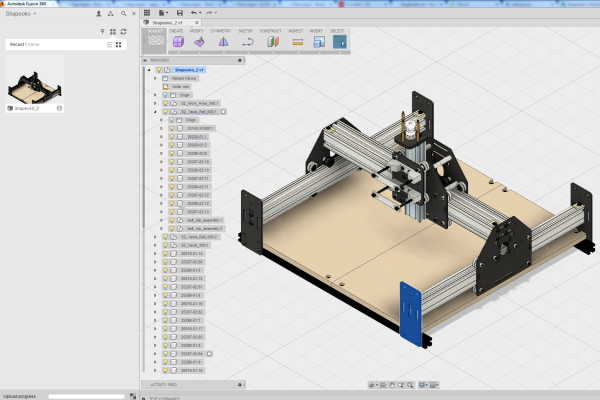The image size is (600, 400).
Task: Open the Construct plane tool
Action: (271, 42)
